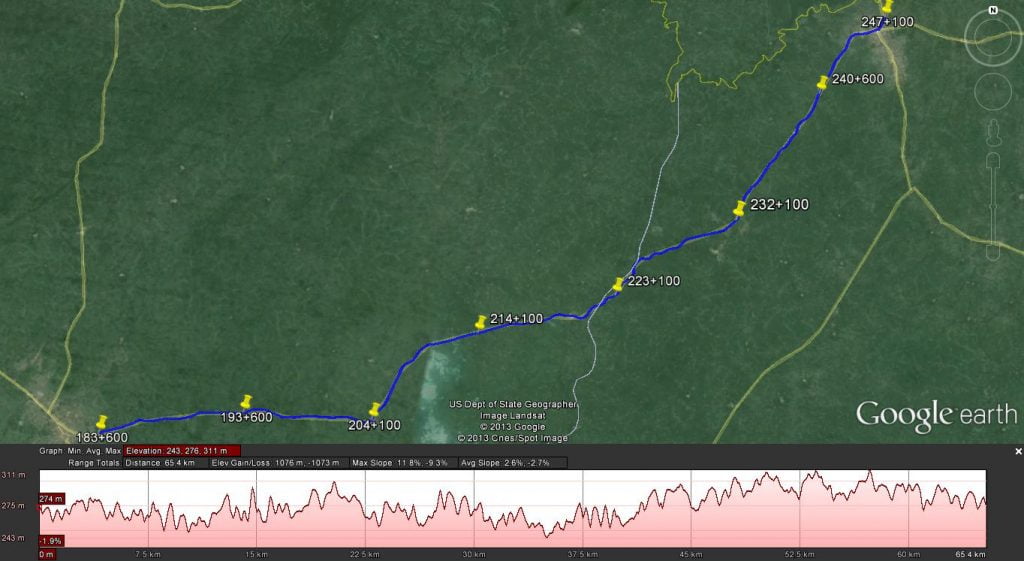Click the Elevation 243, 276, 311 m metric
Viewport: 1024px width, 561px height.
(x=183, y=451)
